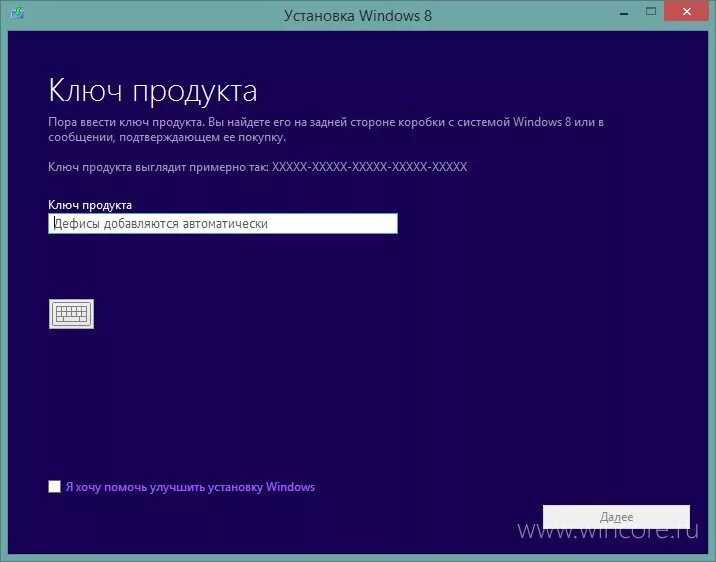Close the 'Установка Windows 8' window
The image size is (716, 562).
pos(686,12)
